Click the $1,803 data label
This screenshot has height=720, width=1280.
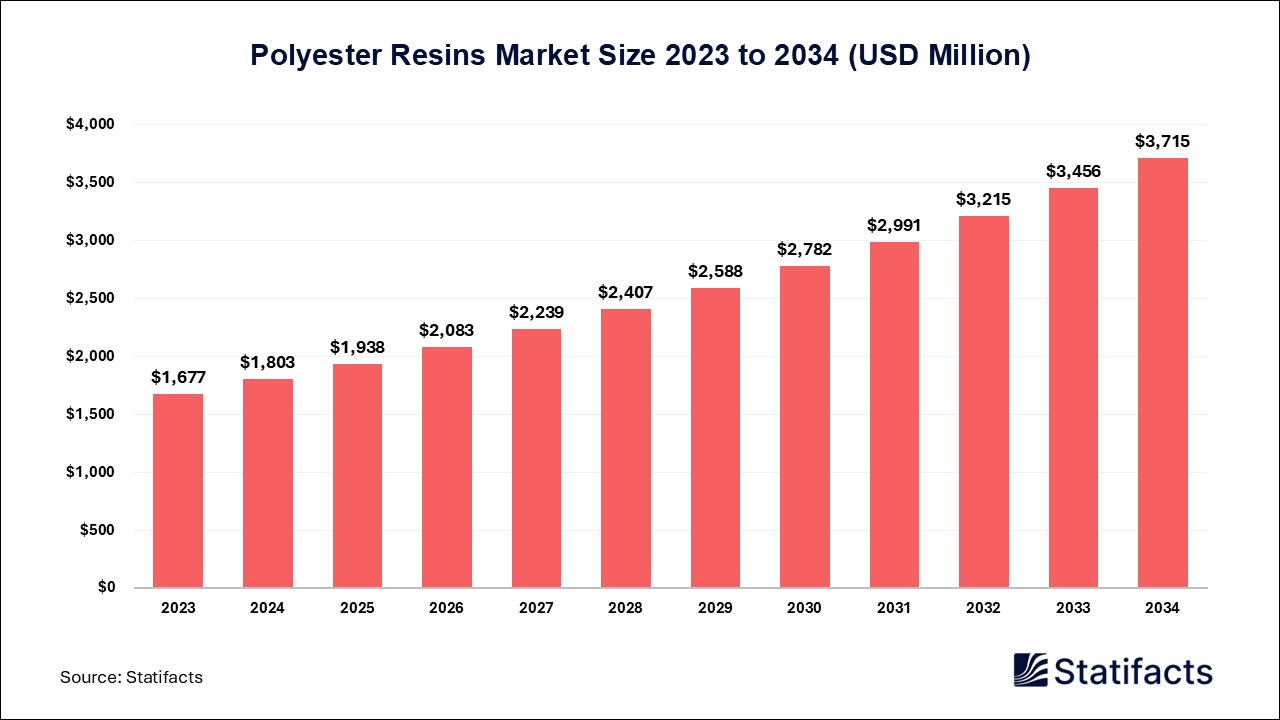tap(267, 363)
